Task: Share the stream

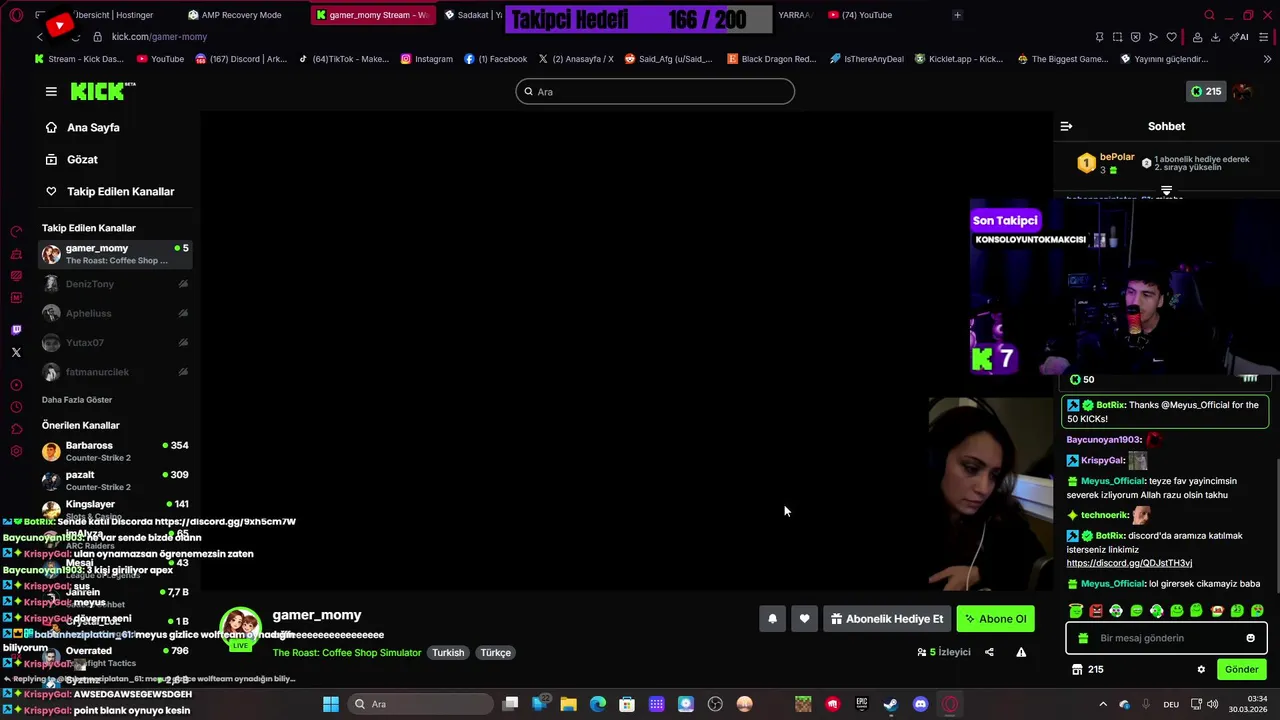Action: click(x=989, y=652)
